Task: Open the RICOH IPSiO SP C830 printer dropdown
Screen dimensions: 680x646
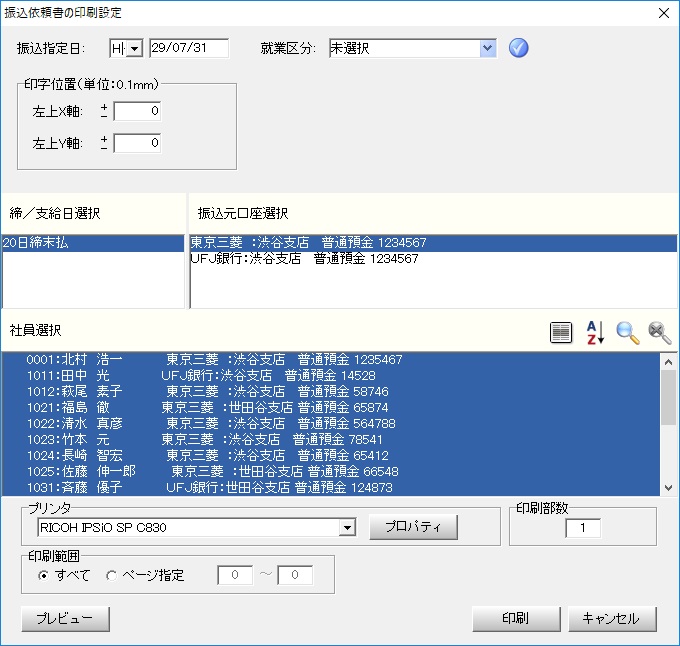Action: pos(347,528)
